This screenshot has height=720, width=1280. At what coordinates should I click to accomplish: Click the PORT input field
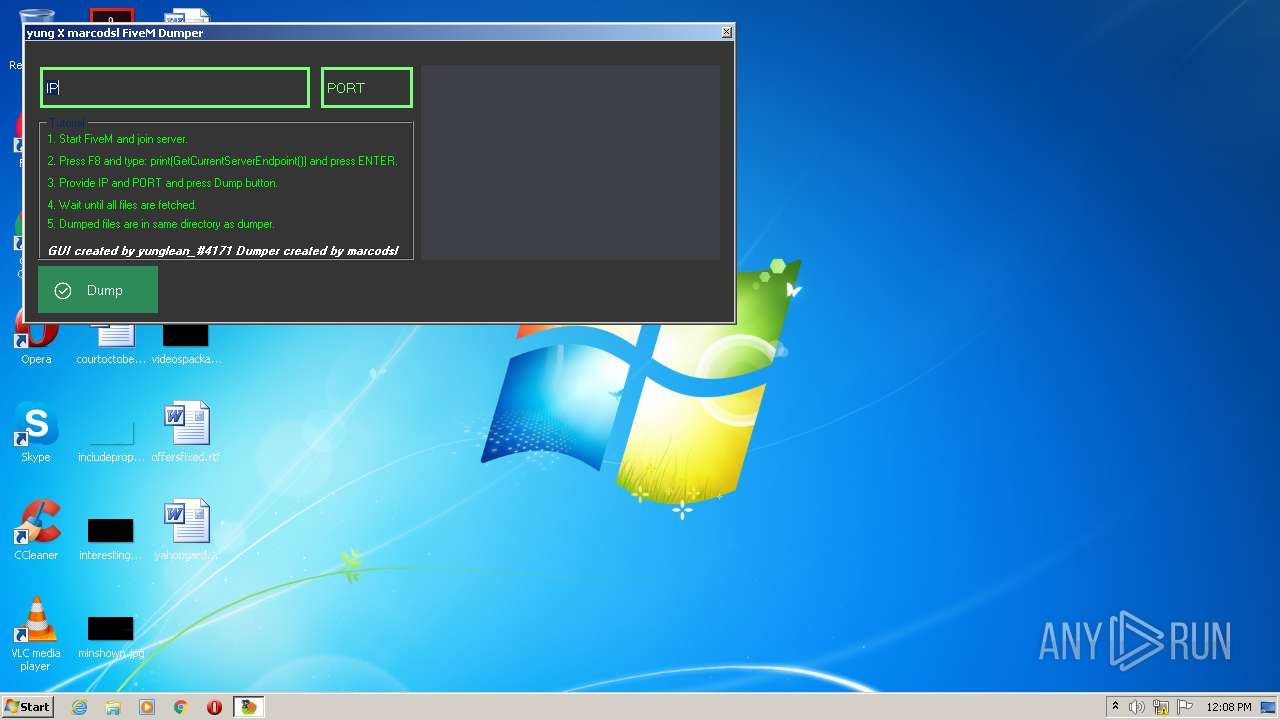(x=367, y=88)
